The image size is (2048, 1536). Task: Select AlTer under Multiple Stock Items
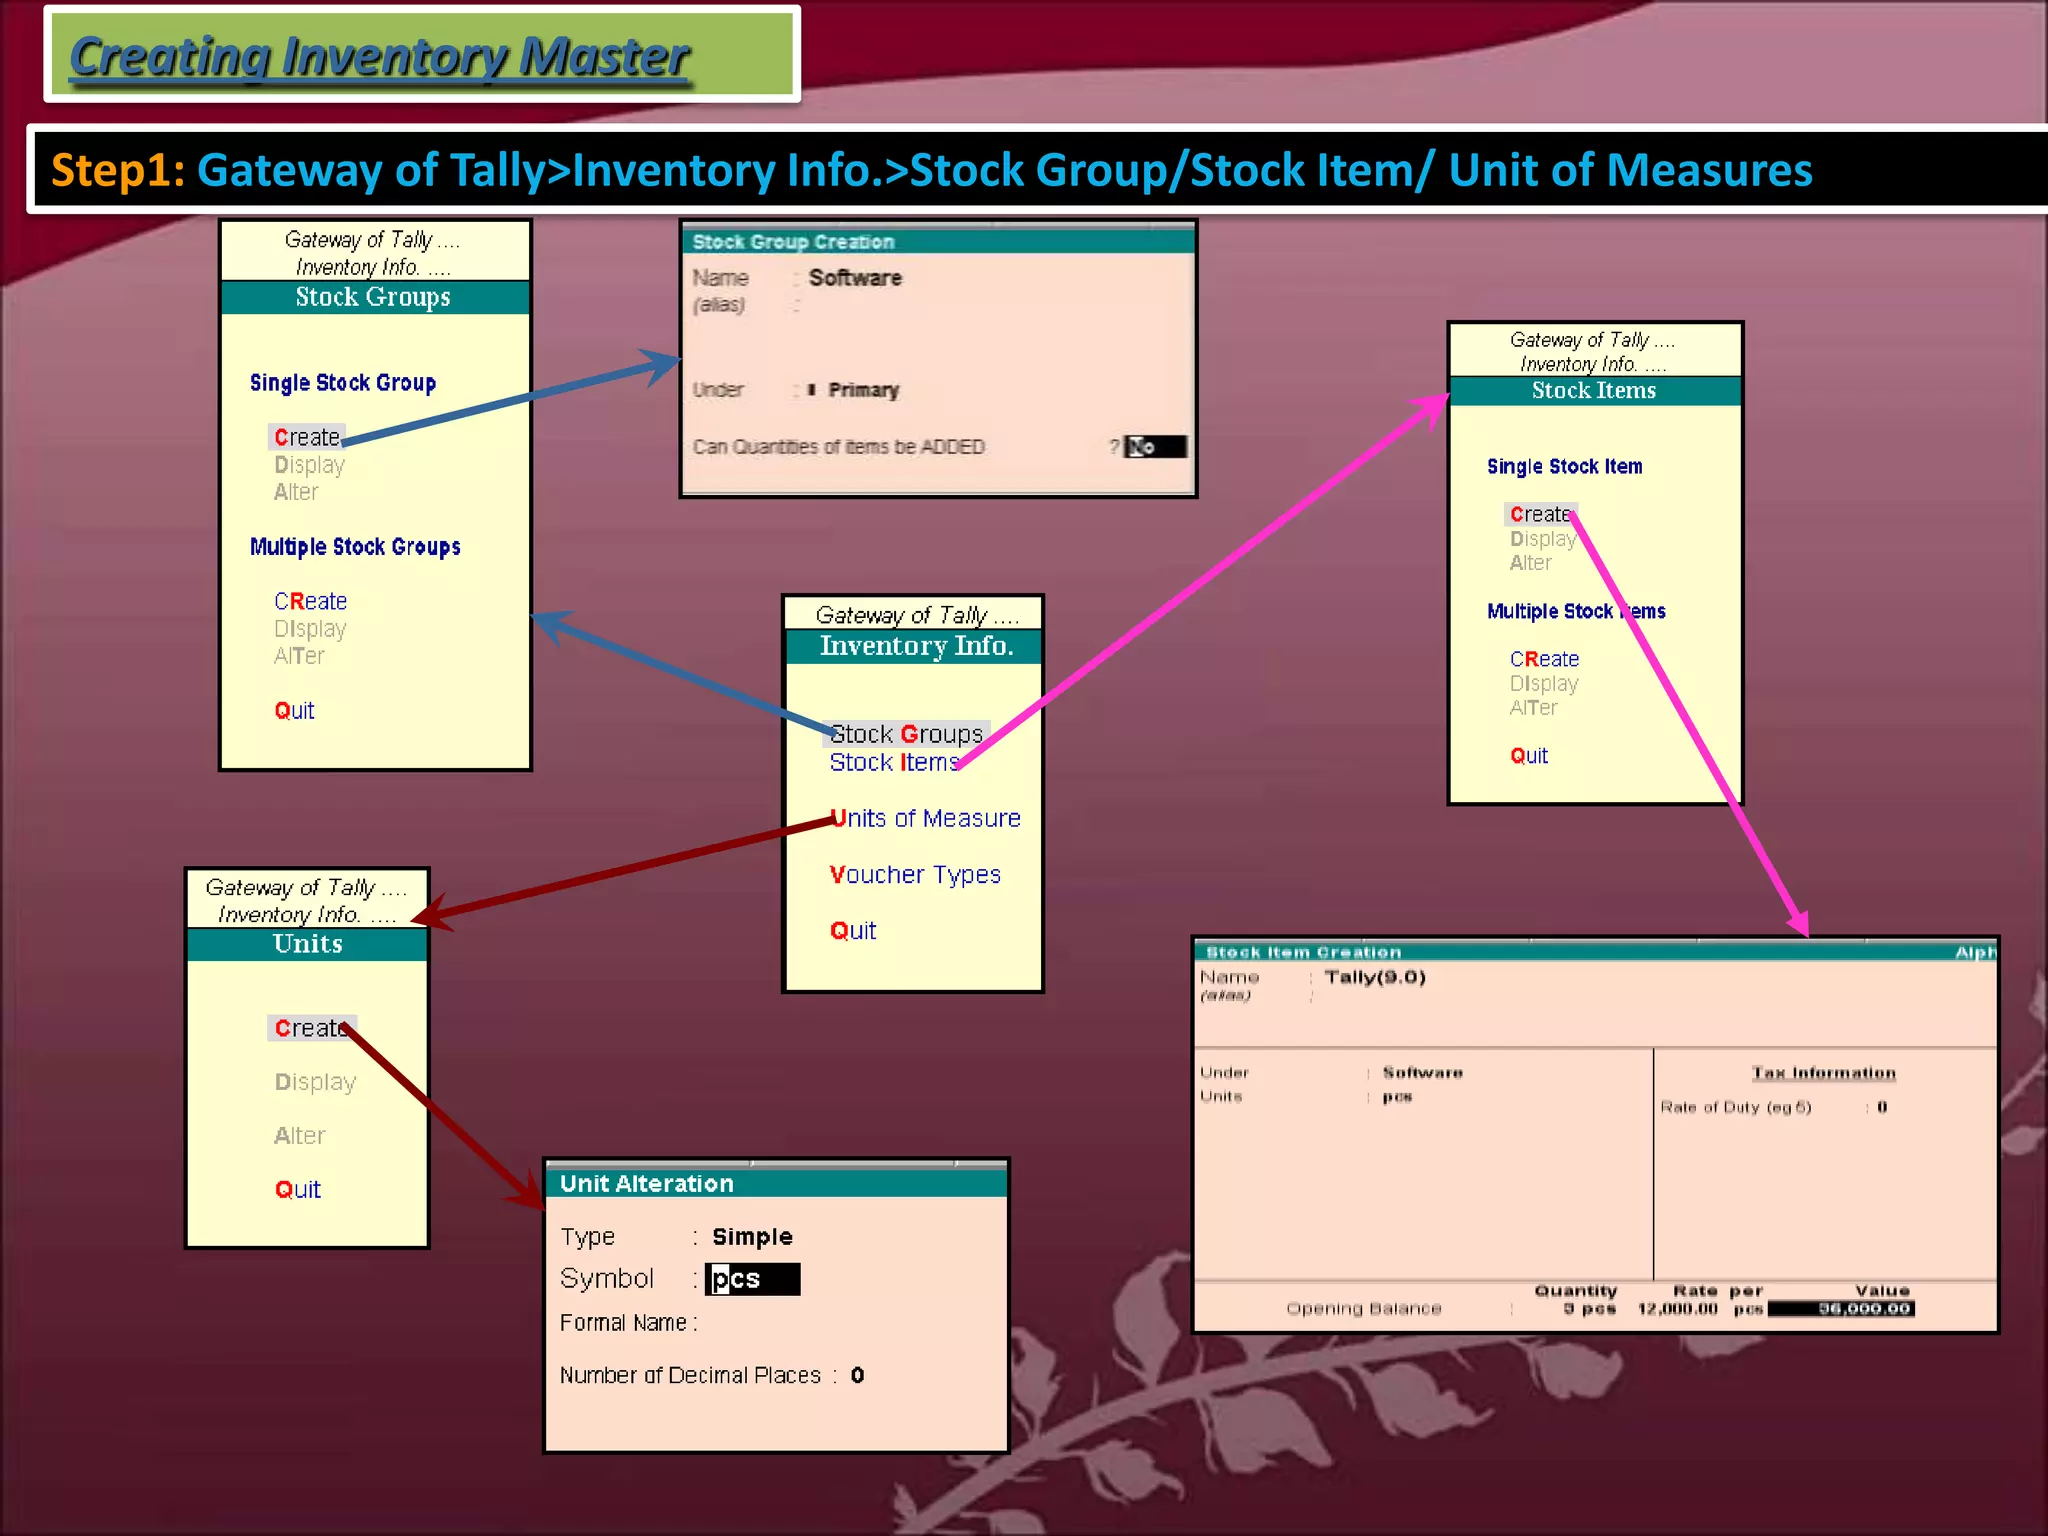coord(1533,708)
